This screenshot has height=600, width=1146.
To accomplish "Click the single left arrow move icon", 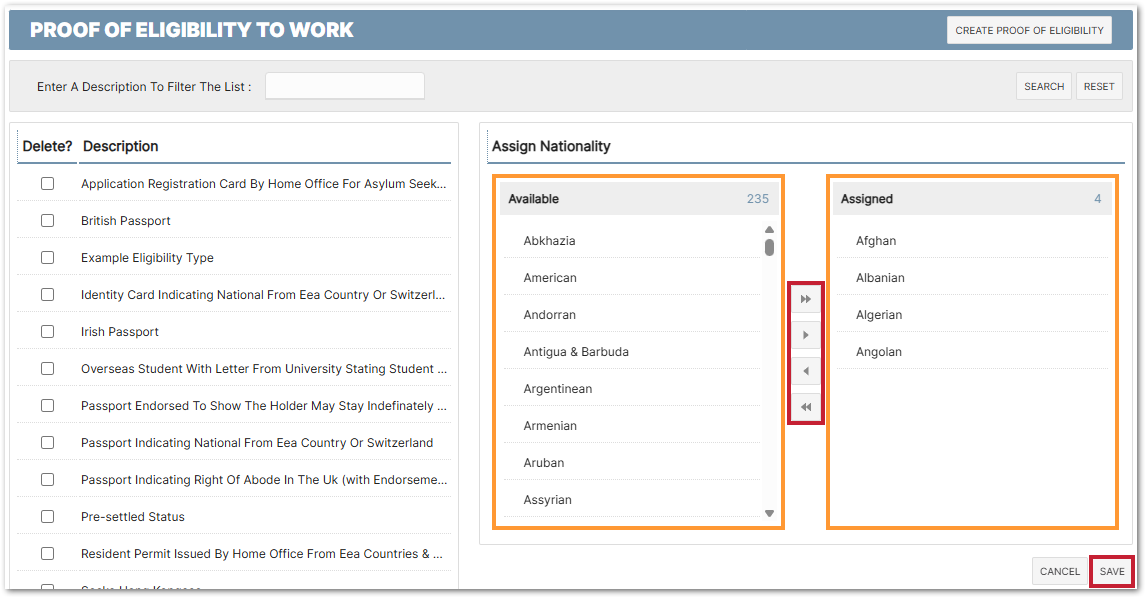I will [x=806, y=372].
